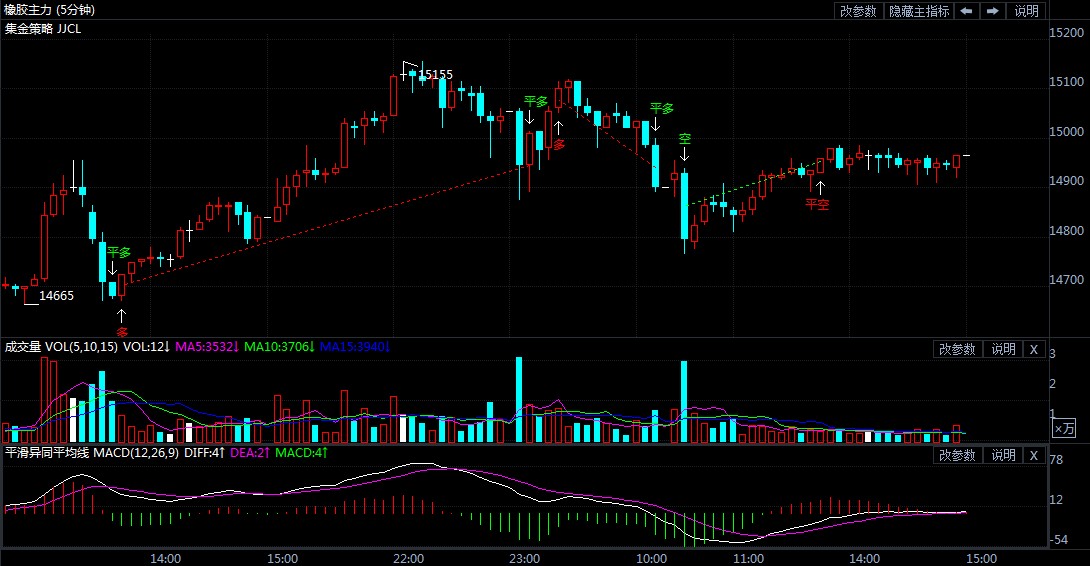The image size is (1090, 566).
Task: Click the 平滑异同平均线 MACD(12,26,9) label
Action: coord(92,453)
